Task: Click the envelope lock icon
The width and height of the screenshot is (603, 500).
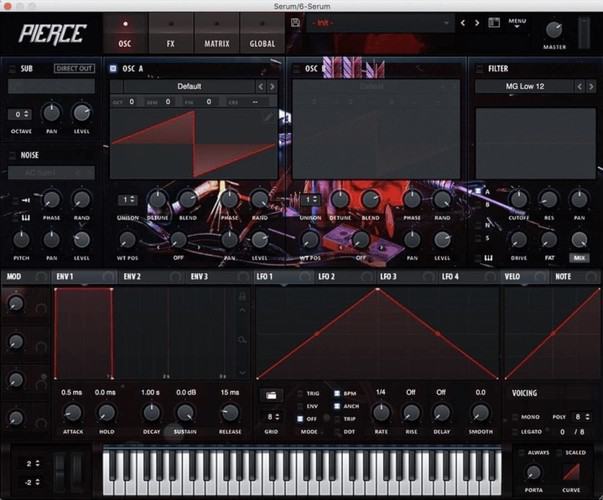Action: pos(242,296)
